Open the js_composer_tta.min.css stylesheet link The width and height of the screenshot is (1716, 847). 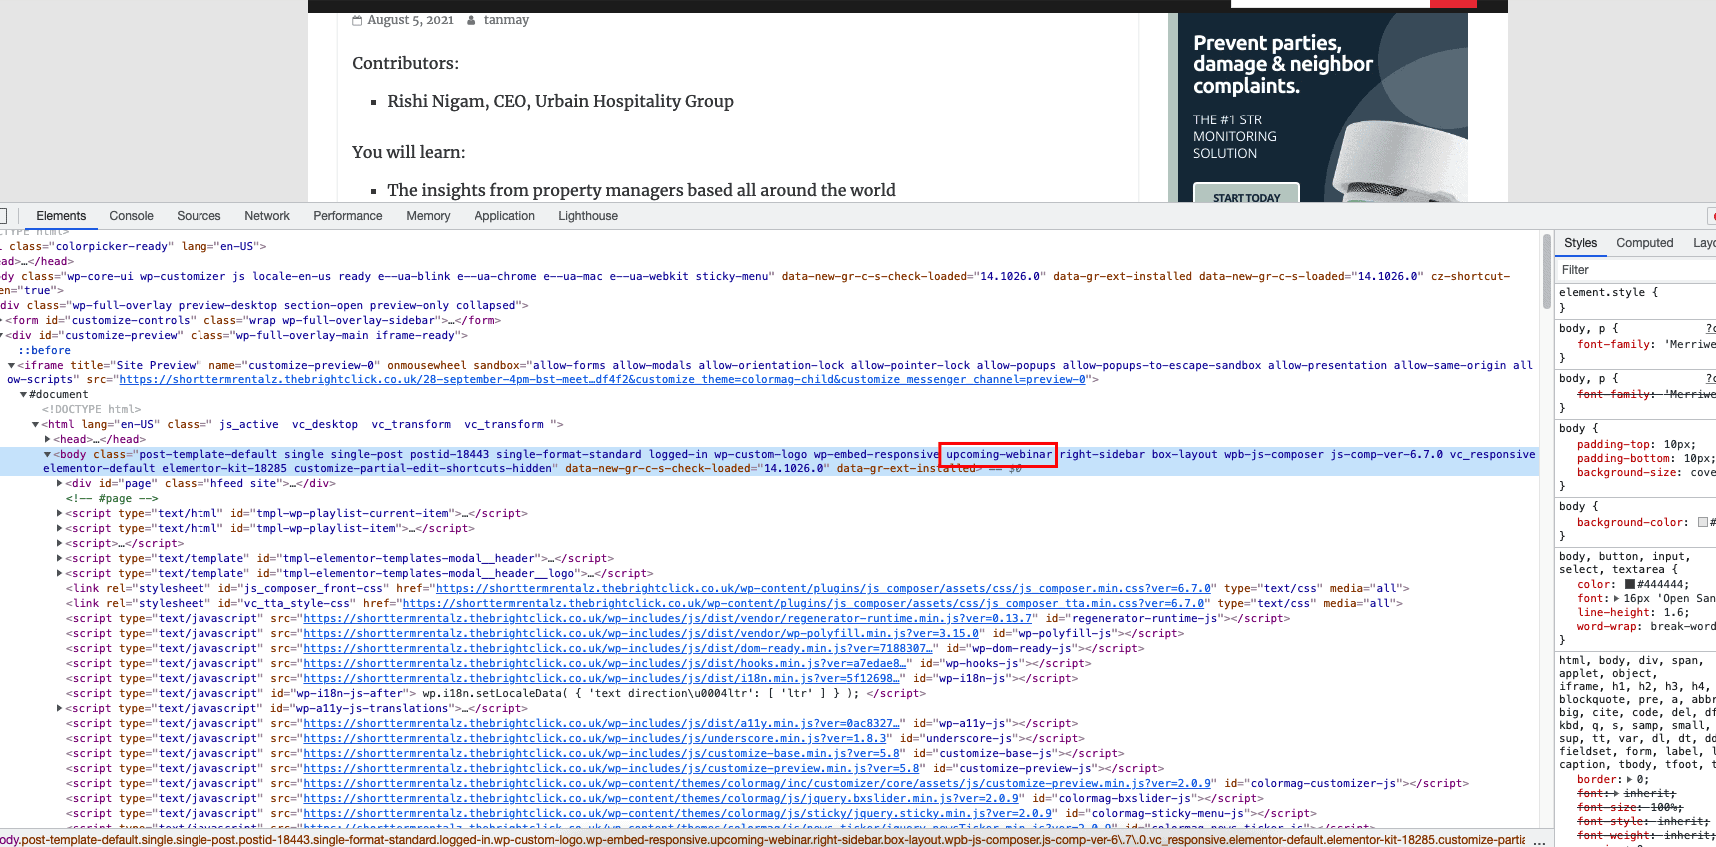point(804,604)
